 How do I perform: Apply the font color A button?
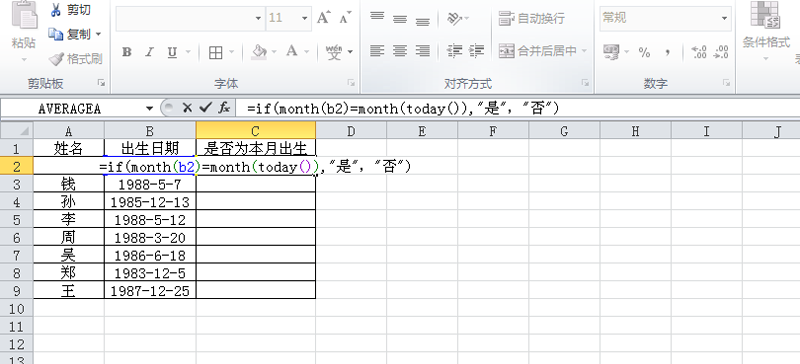292,51
